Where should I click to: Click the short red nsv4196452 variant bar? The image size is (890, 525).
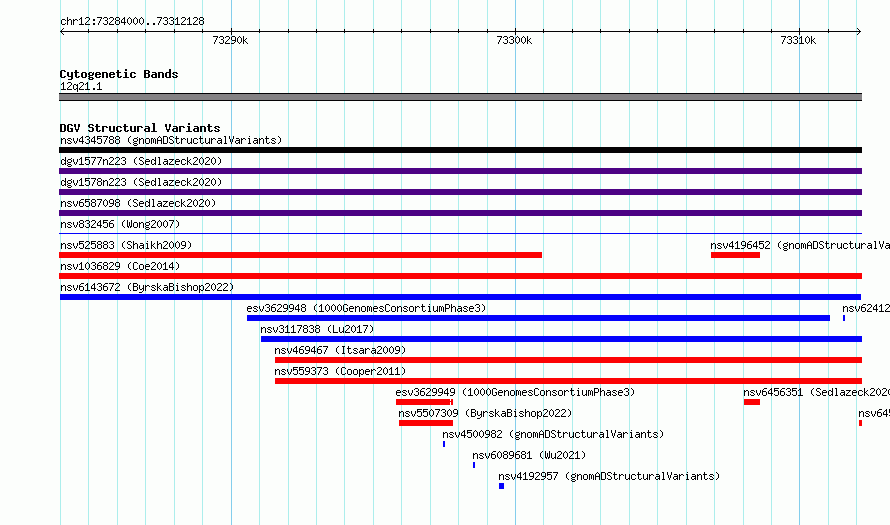(735, 255)
